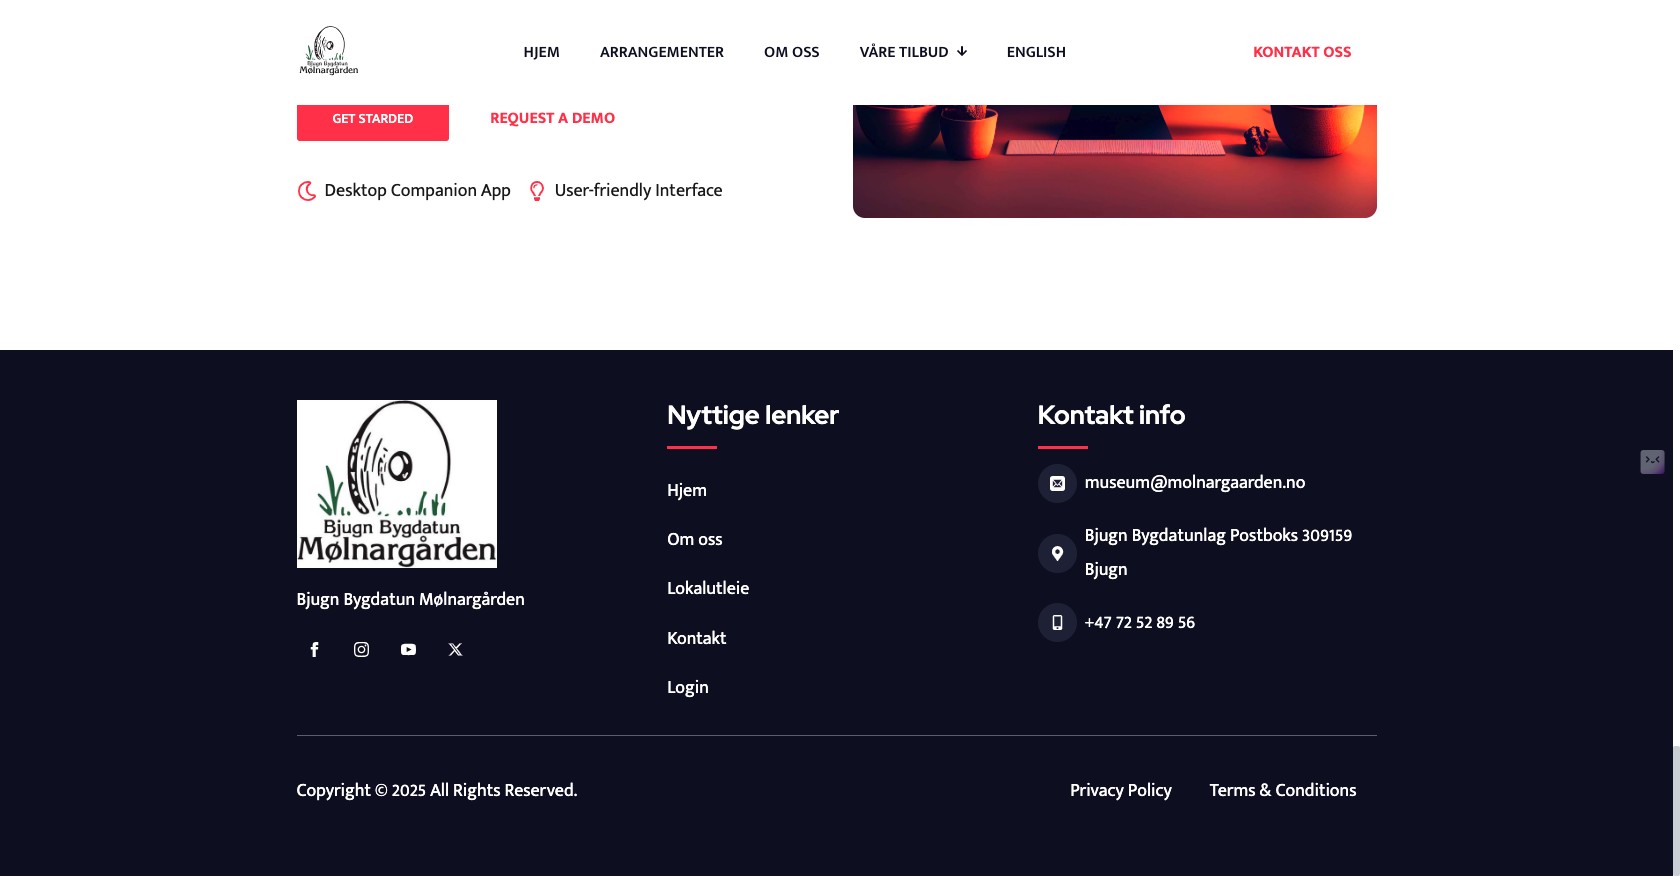This screenshot has height=876, width=1680.
Task: Click the Nyttige lenker heading
Action: pyautogui.click(x=753, y=415)
